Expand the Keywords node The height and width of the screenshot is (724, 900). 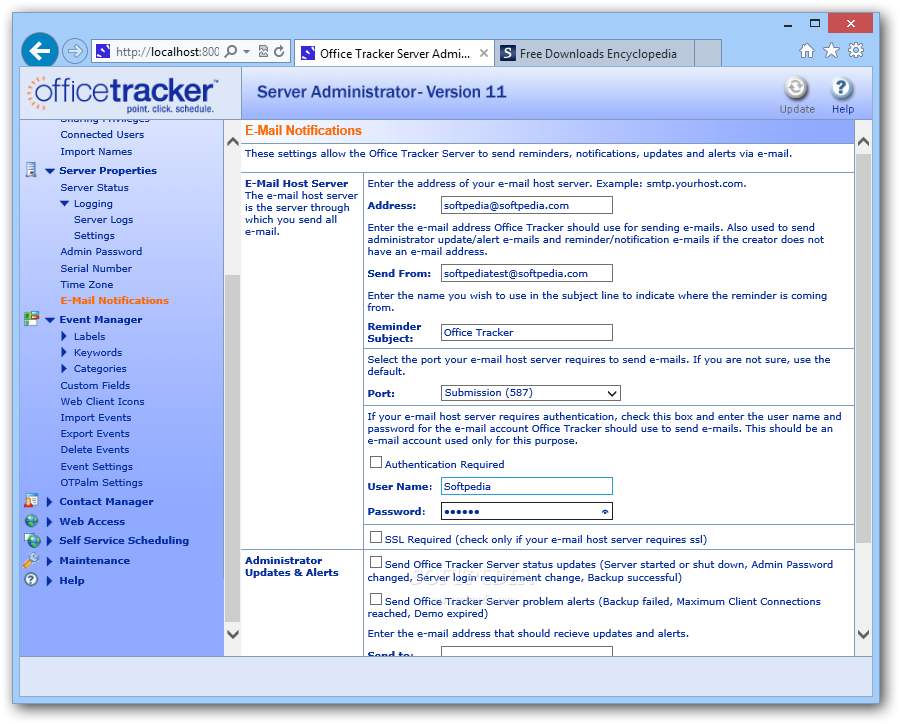64,352
